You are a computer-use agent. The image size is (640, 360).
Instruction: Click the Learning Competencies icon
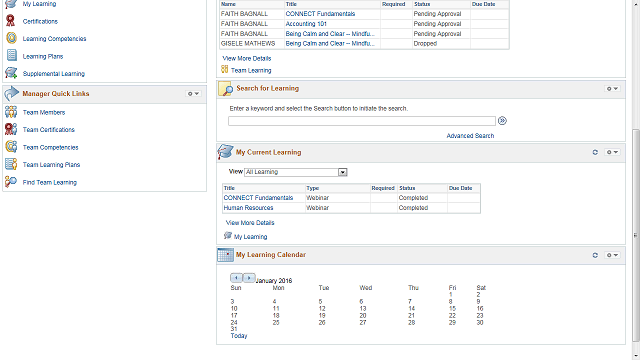pos(11,38)
